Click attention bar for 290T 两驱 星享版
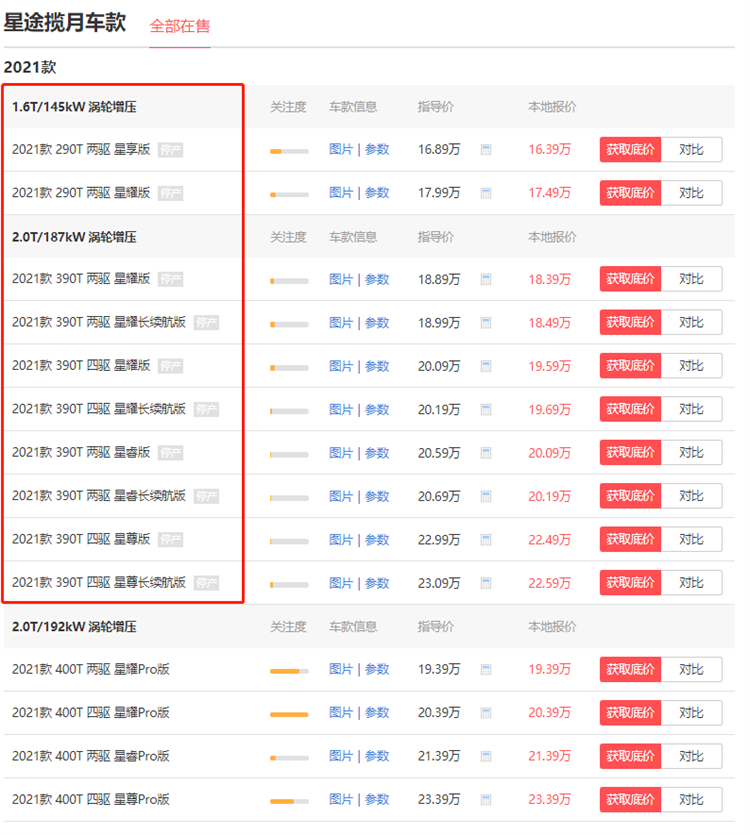Screen dimensions: 750x835 click(x=289, y=152)
